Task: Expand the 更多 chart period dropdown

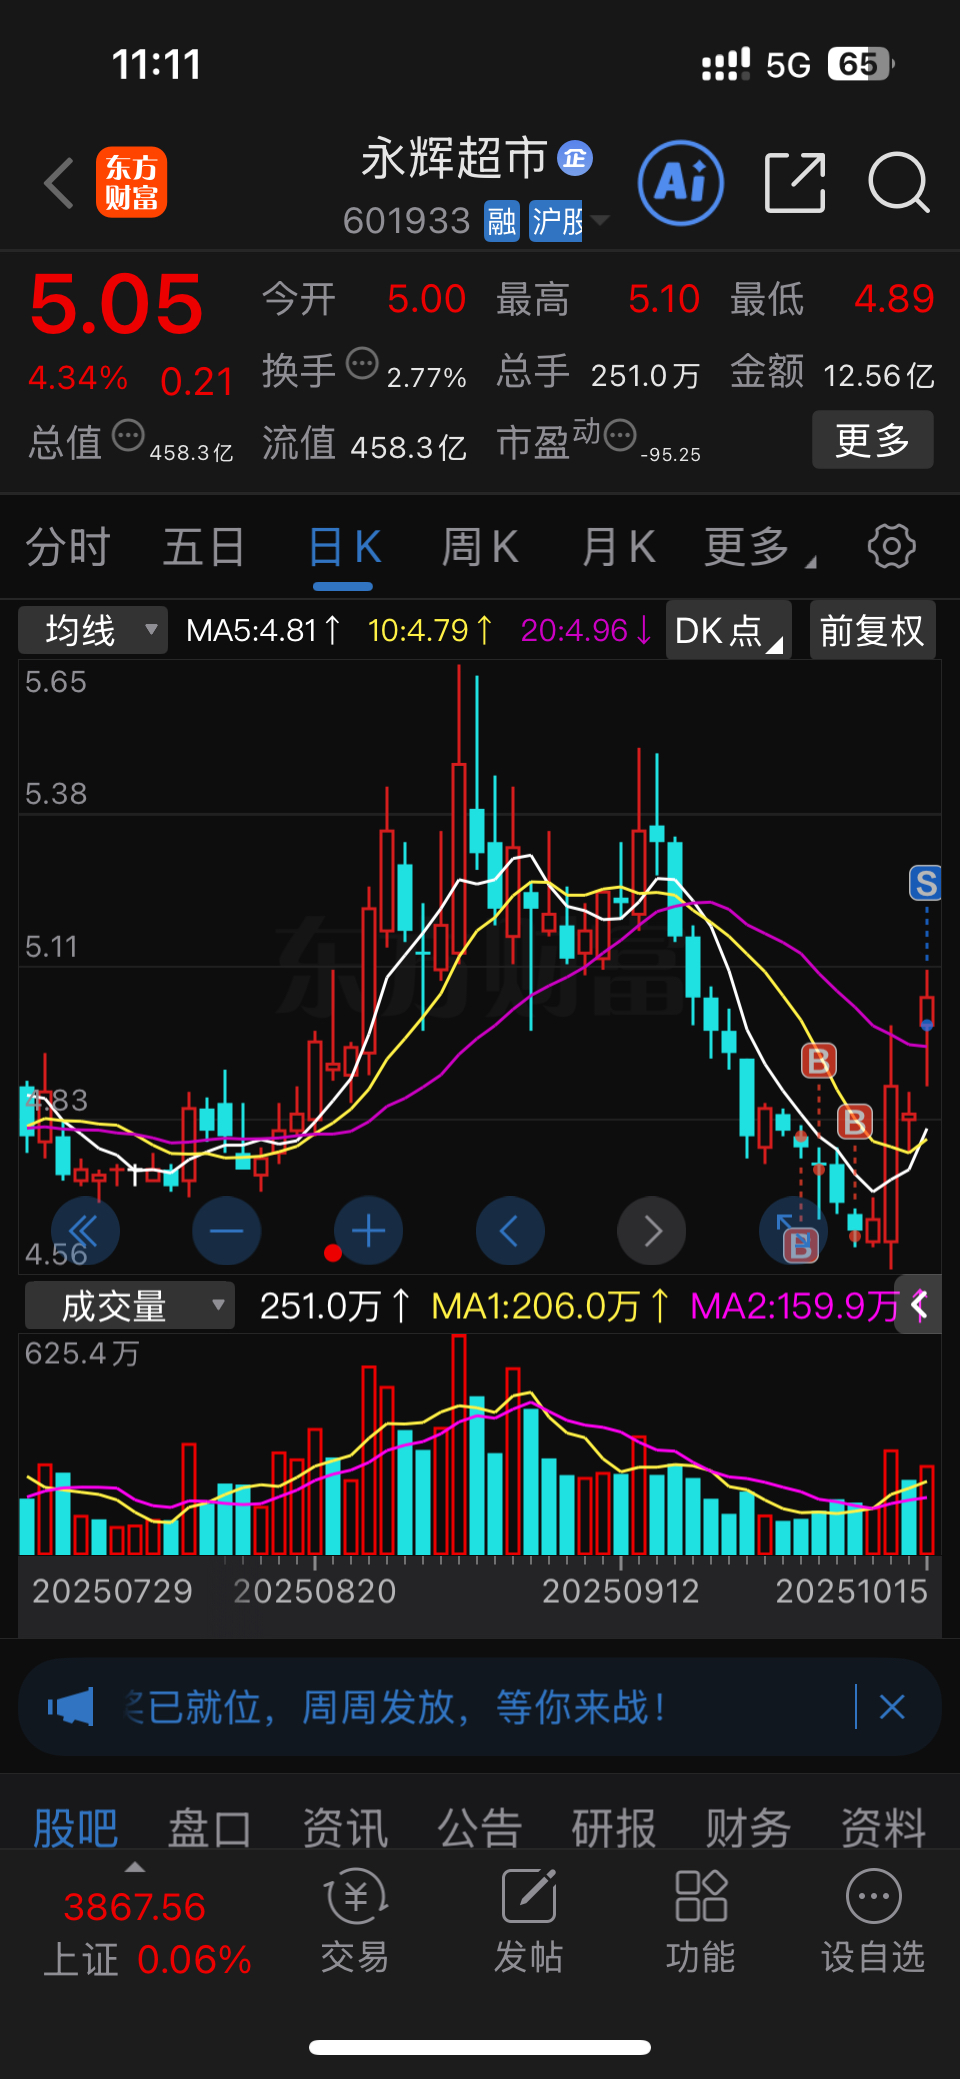Action: click(x=760, y=548)
